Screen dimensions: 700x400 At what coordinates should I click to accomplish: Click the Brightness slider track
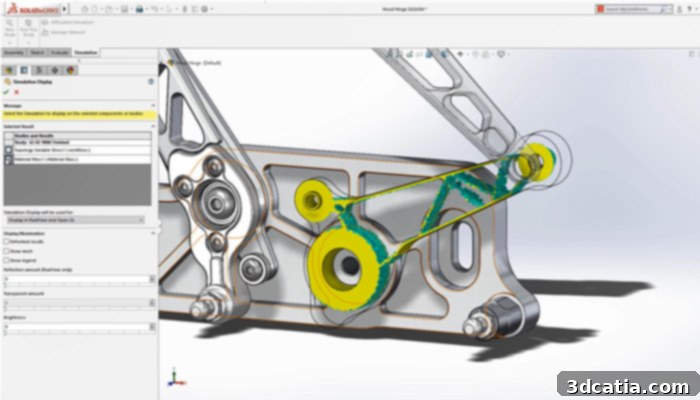pos(79,333)
